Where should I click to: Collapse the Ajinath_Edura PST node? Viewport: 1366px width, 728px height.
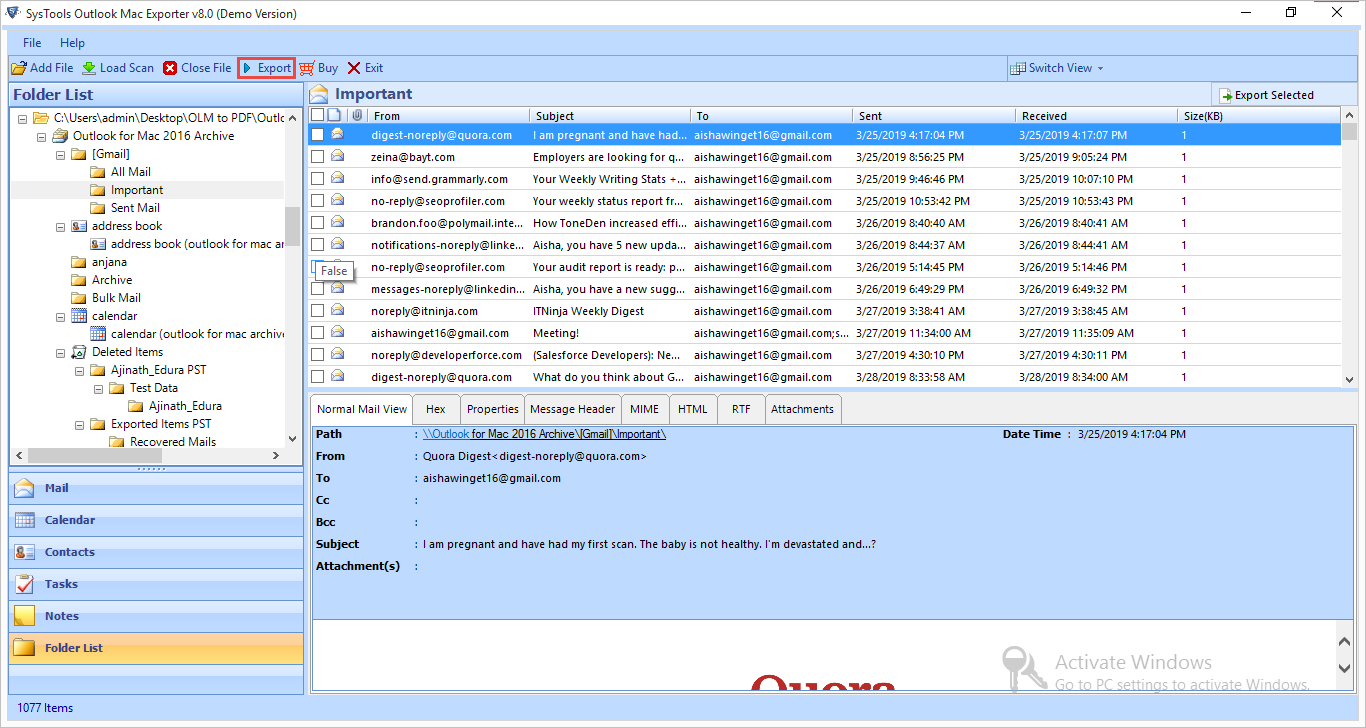pos(78,370)
